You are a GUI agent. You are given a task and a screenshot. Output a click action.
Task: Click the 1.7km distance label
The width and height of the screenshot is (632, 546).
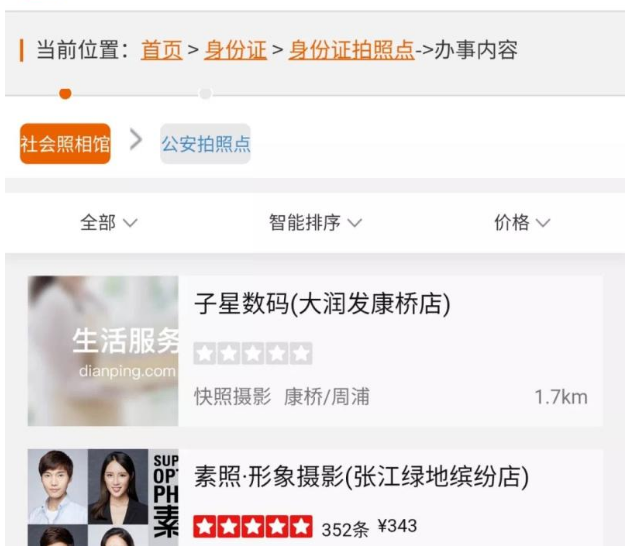click(561, 397)
